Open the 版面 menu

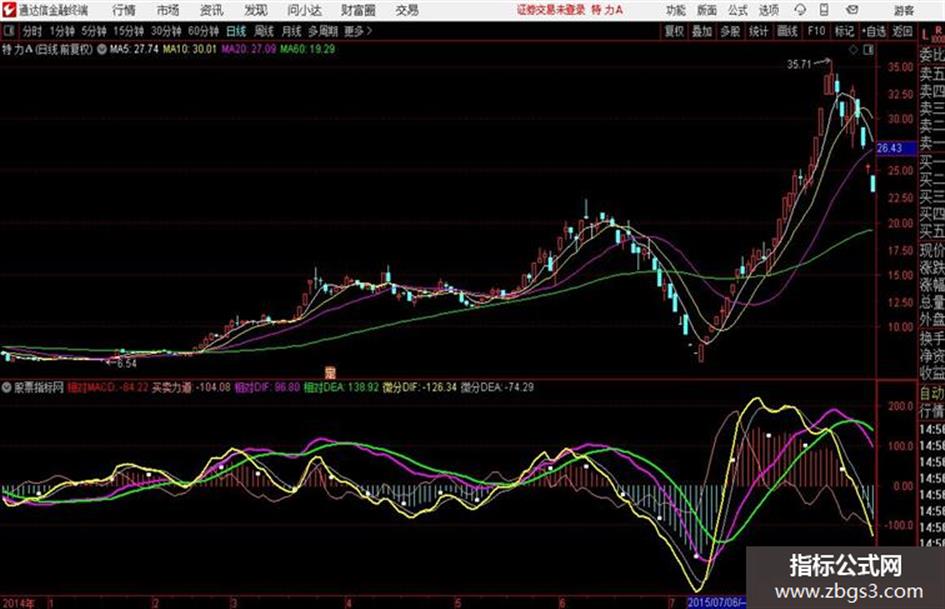pos(706,10)
